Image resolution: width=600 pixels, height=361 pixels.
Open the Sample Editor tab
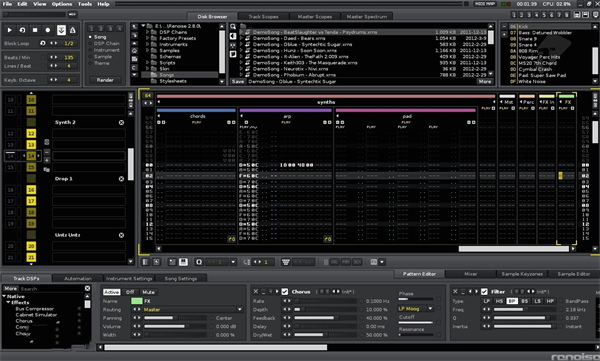pos(573,274)
